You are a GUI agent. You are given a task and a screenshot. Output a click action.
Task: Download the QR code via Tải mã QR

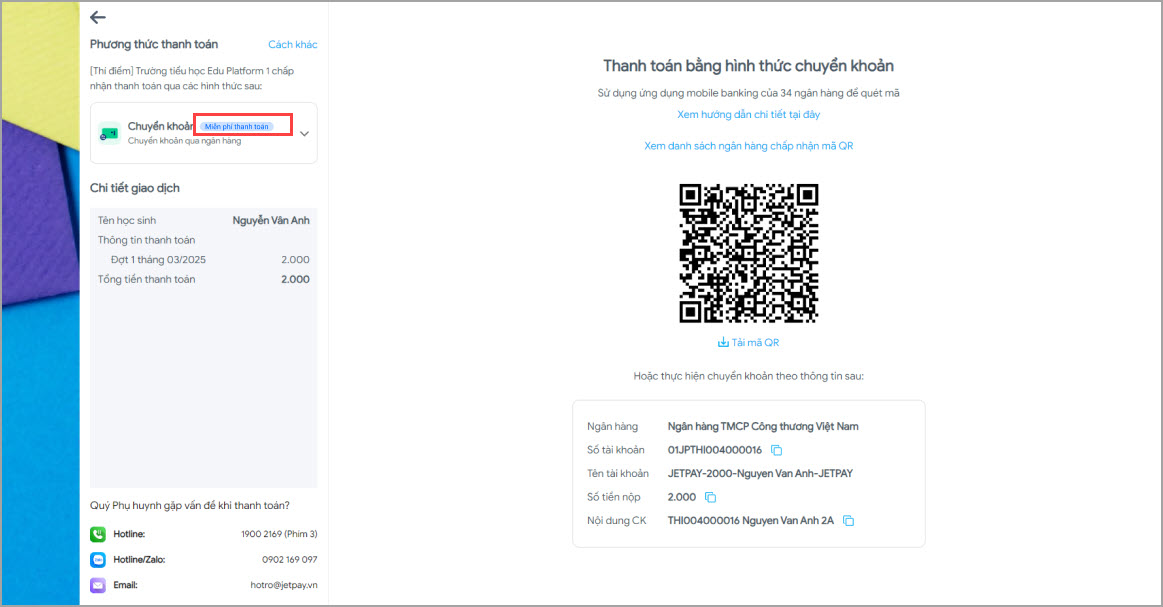(748, 343)
